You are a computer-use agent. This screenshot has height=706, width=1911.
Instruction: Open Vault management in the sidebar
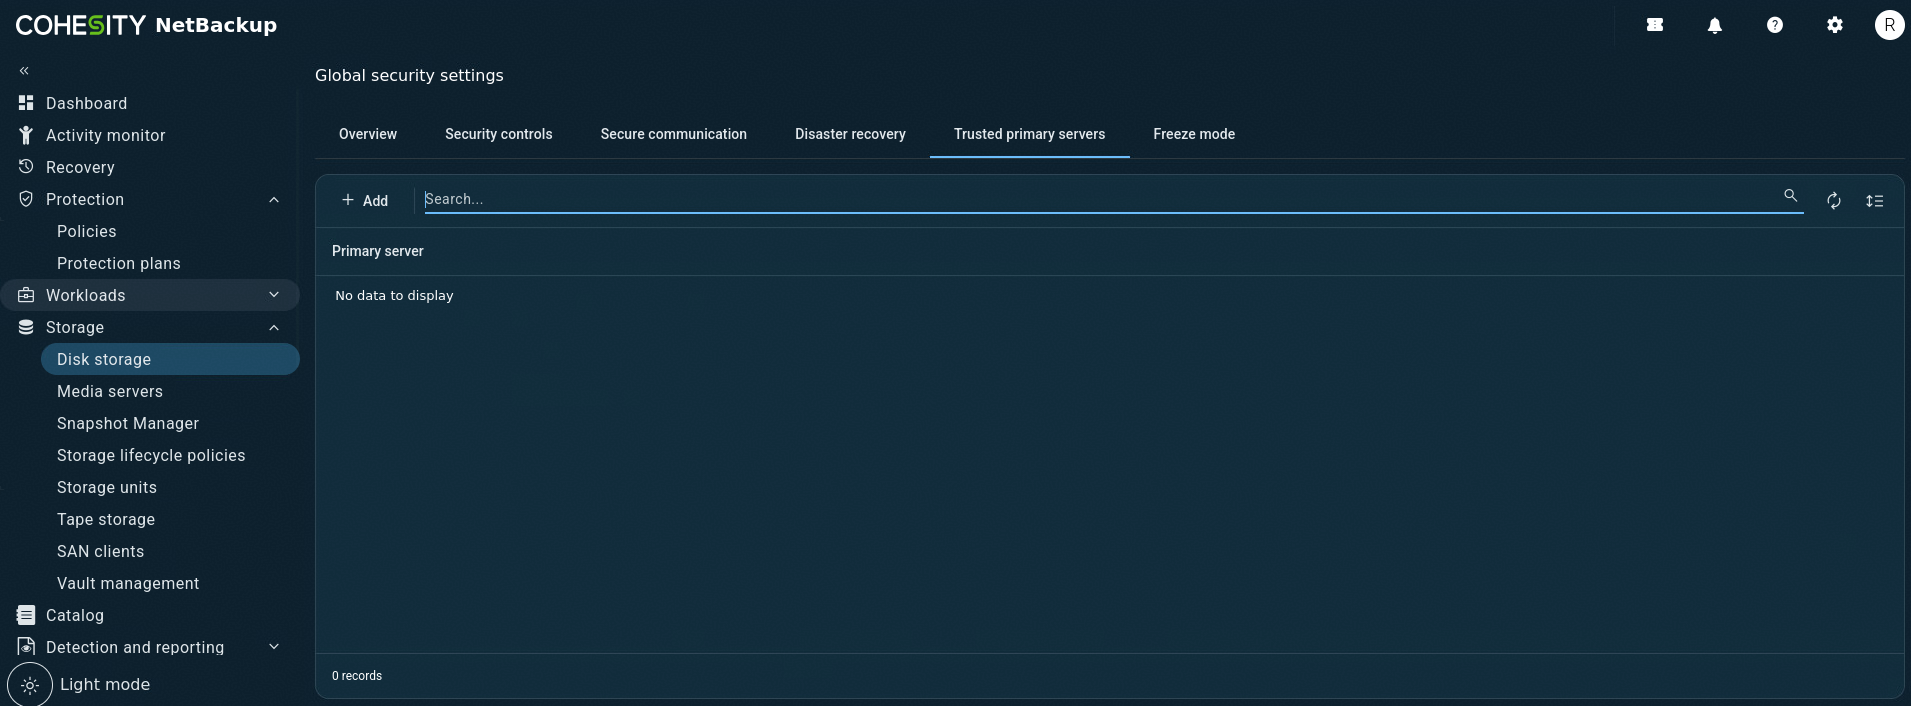pos(128,583)
